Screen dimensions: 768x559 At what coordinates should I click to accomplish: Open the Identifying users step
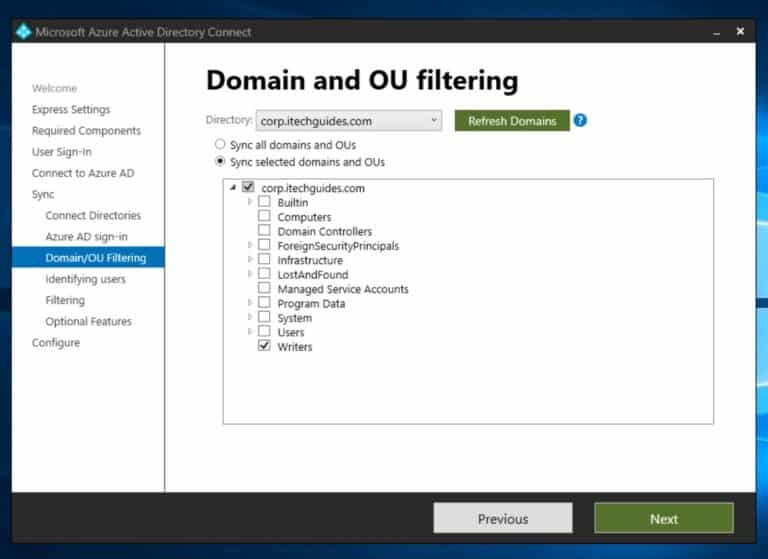click(x=86, y=279)
